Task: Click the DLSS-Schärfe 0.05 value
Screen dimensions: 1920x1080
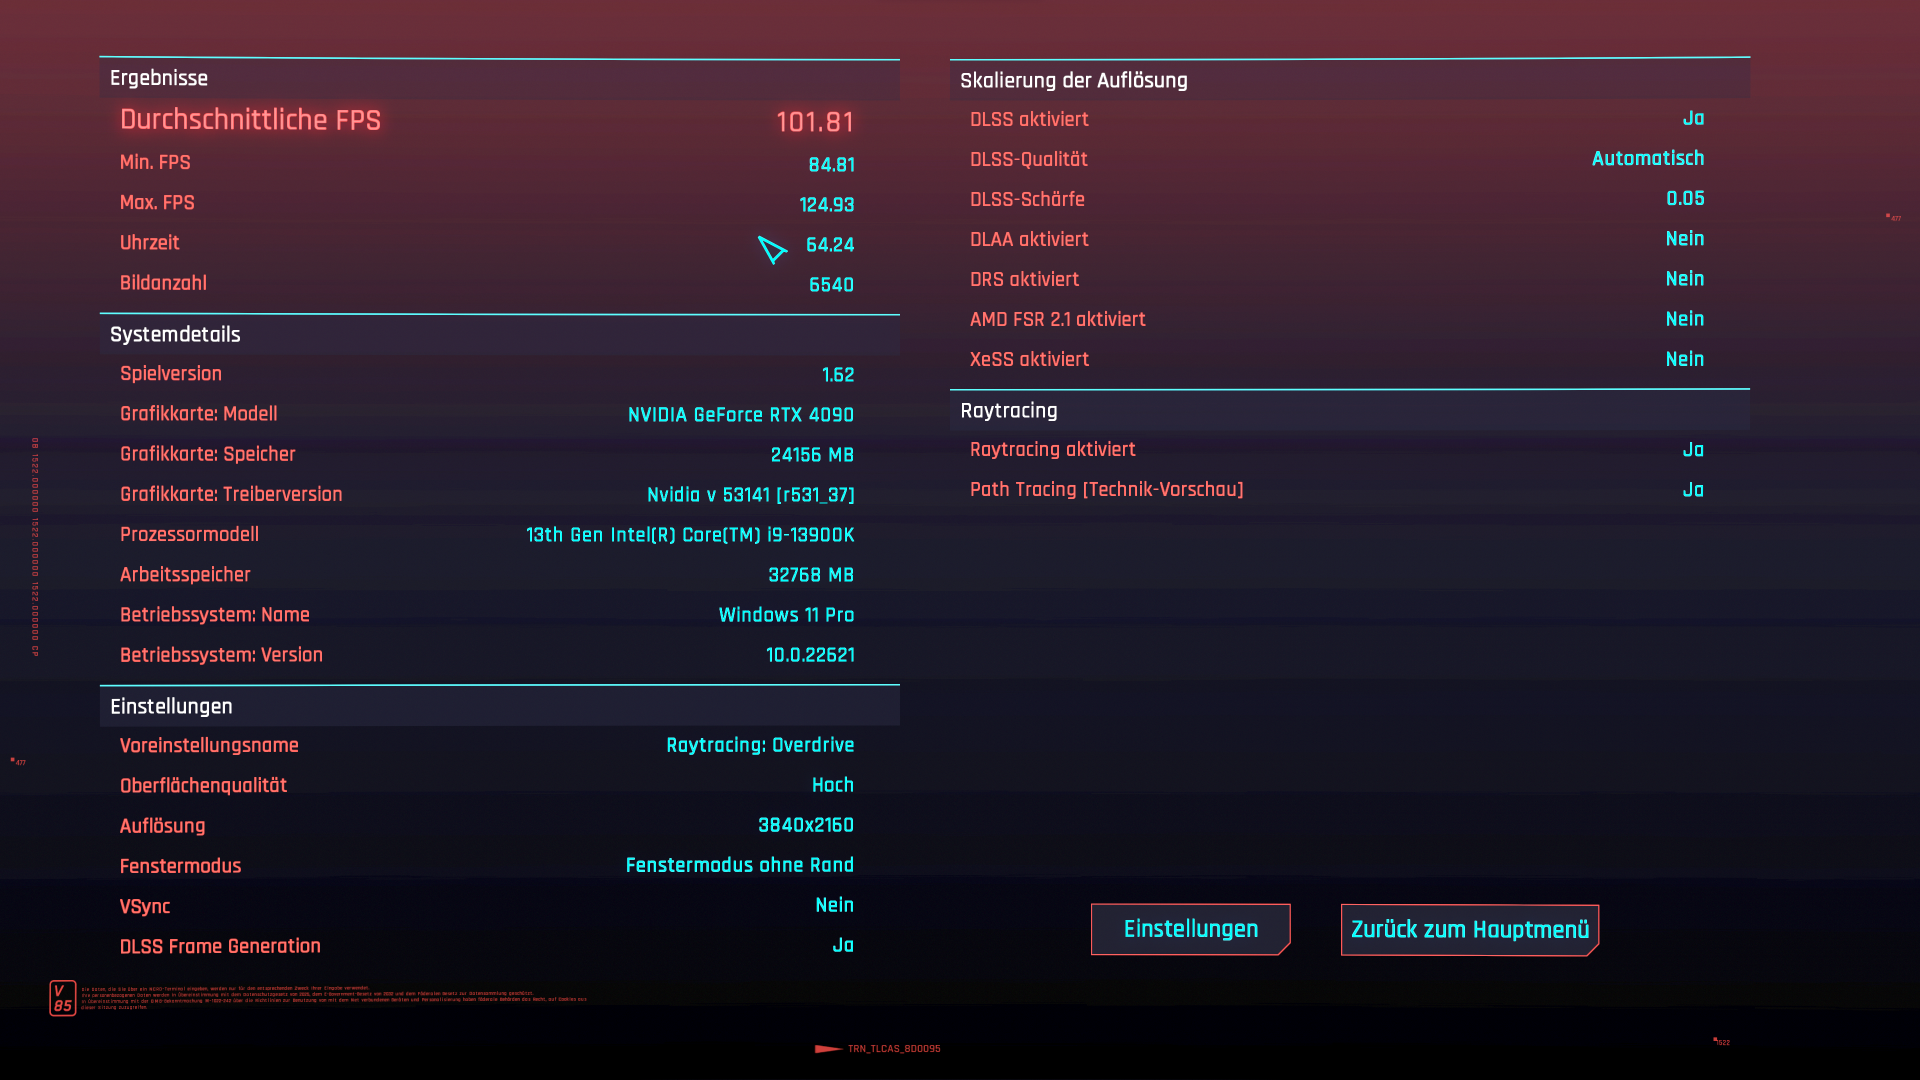Action: tap(1684, 198)
